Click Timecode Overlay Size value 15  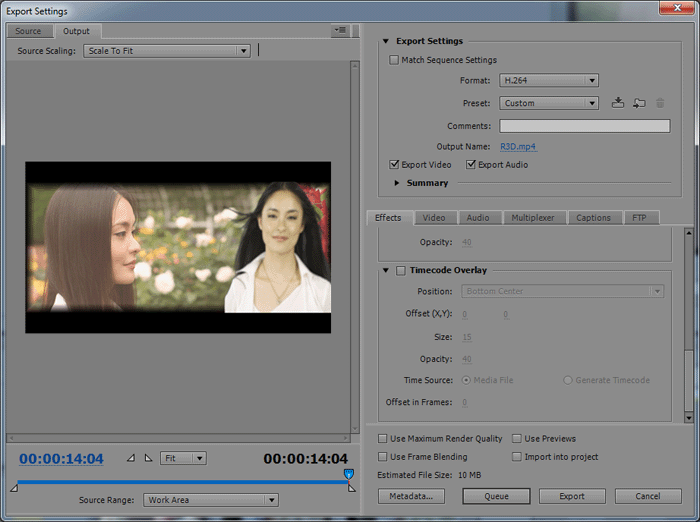point(467,337)
